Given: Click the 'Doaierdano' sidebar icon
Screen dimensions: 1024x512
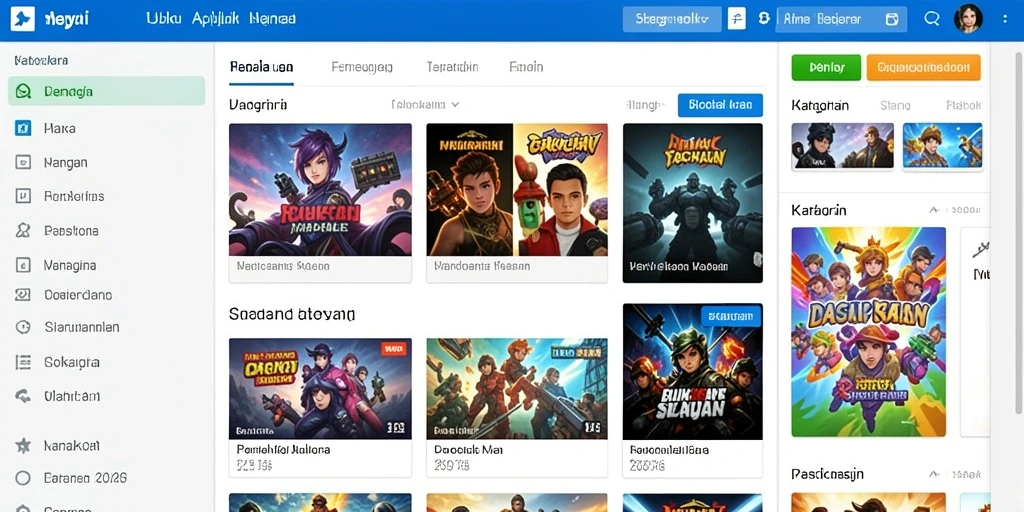Looking at the screenshot, I should pyautogui.click(x=23, y=295).
